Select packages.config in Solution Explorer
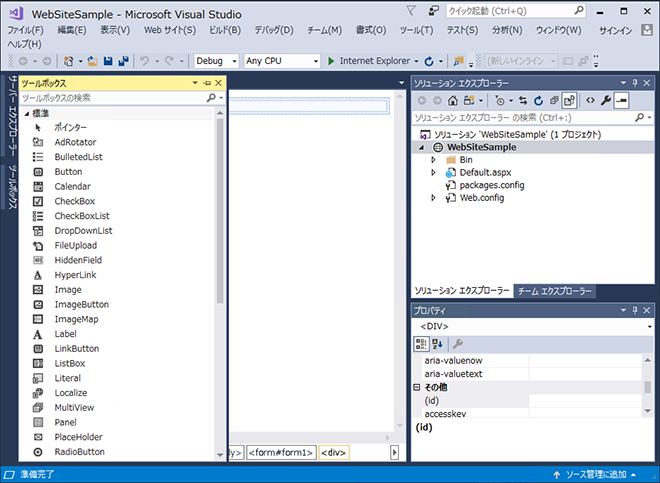The image size is (660, 483). (492, 185)
